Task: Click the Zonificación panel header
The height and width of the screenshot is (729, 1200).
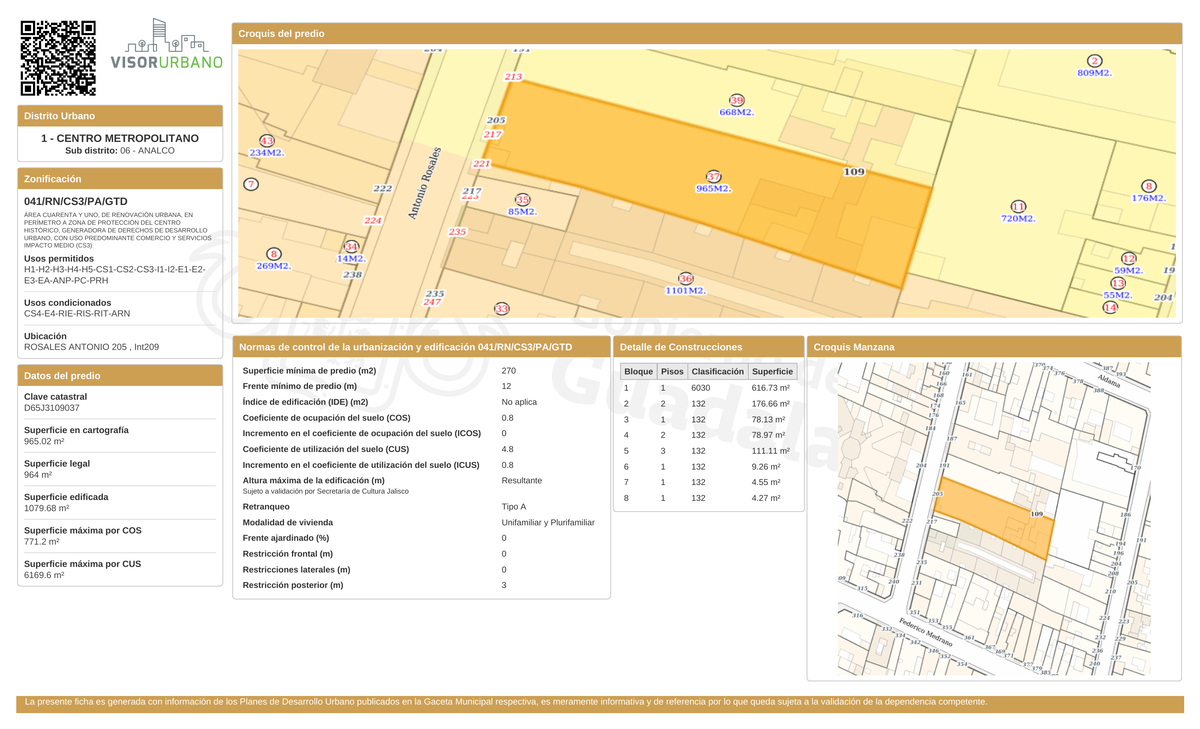Action: pyautogui.click(x=120, y=179)
